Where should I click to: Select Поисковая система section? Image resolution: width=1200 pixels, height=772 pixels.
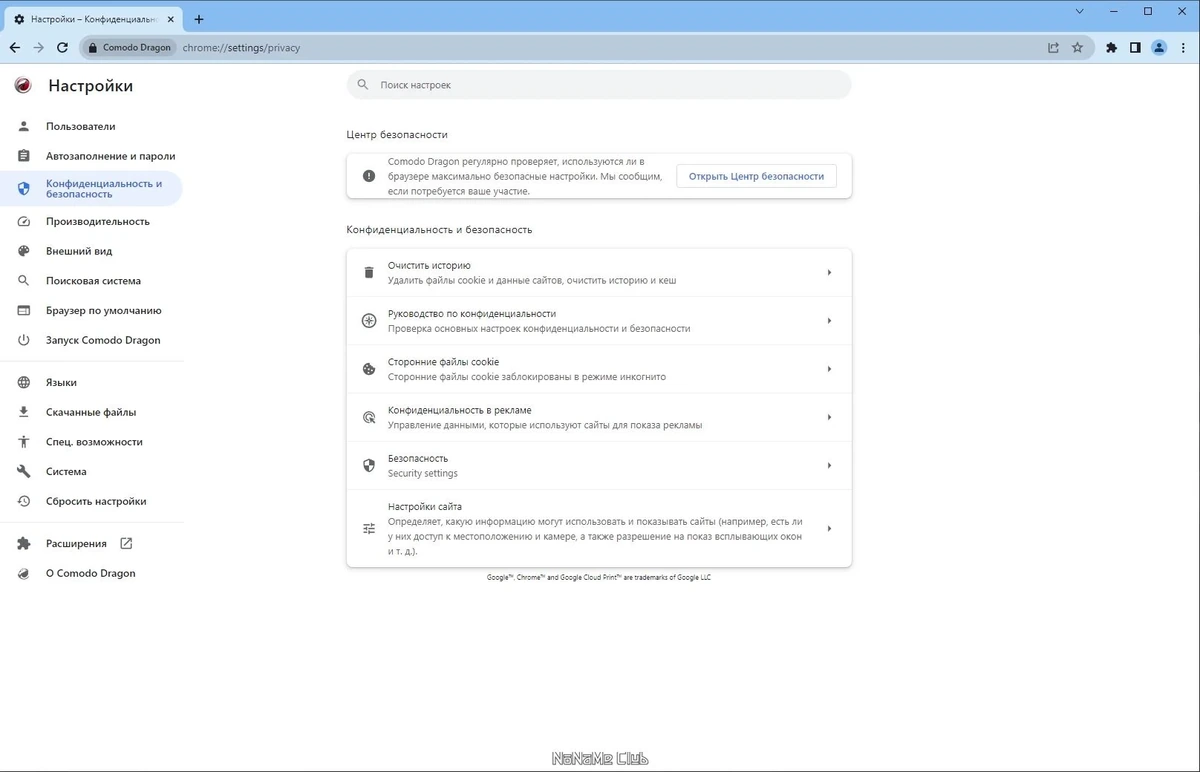point(91,281)
